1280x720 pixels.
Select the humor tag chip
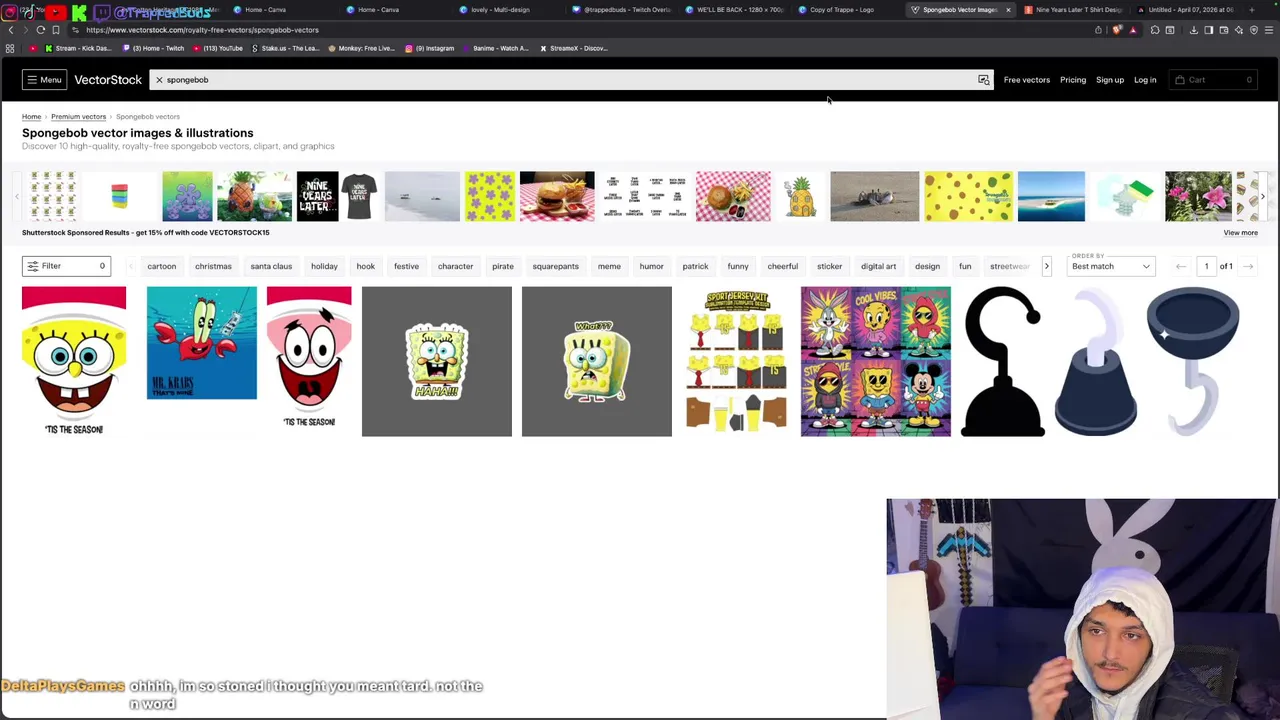pos(651,267)
